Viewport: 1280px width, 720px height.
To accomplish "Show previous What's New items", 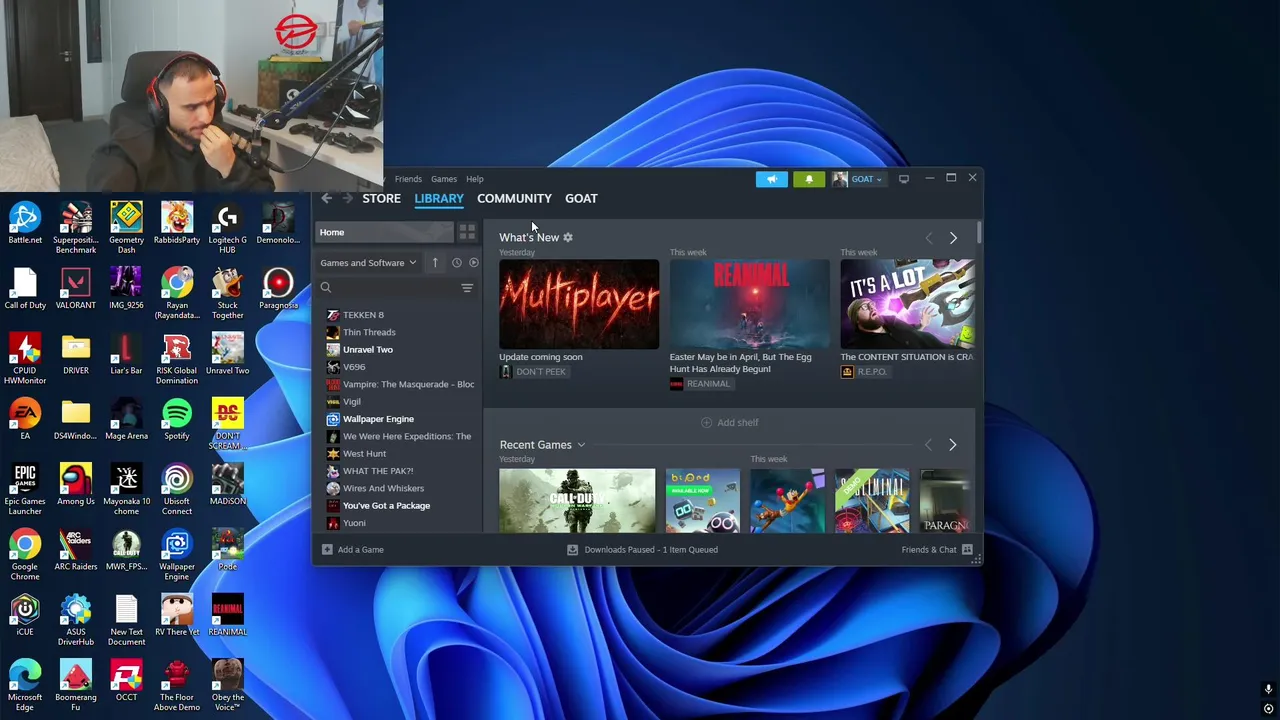I will click(x=928, y=238).
